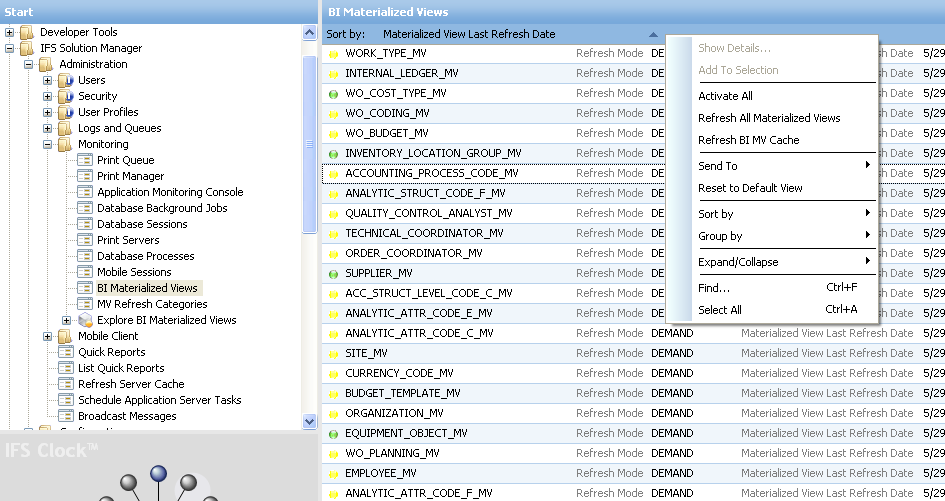The width and height of the screenshot is (945, 501).
Task: Click Materialized View Last Refresh Date sort label
Action: click(x=469, y=34)
